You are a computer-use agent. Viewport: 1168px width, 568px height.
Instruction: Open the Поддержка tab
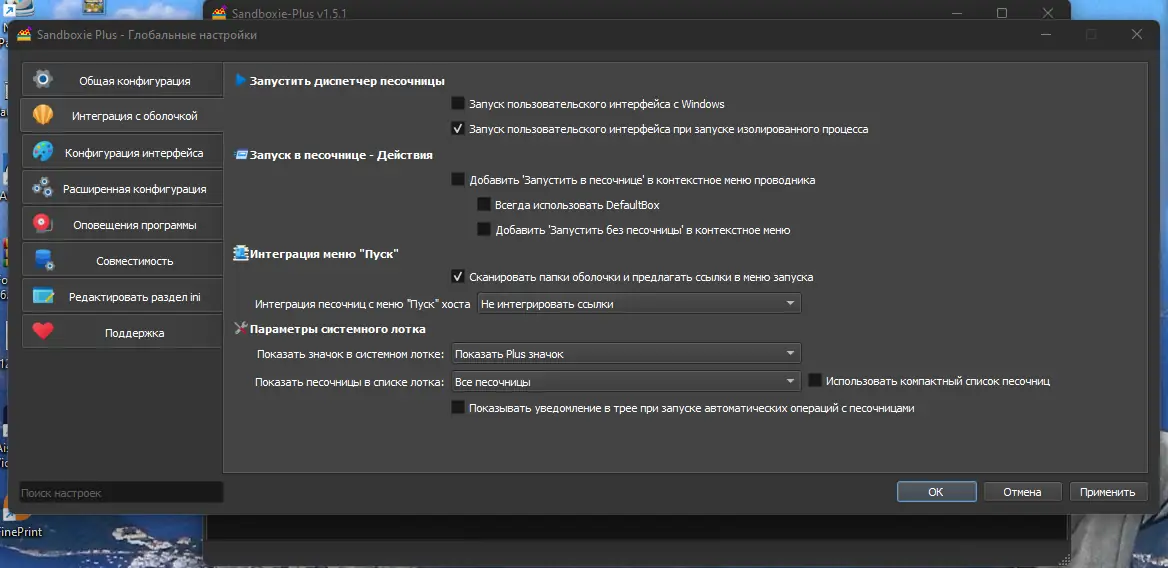click(x=122, y=333)
